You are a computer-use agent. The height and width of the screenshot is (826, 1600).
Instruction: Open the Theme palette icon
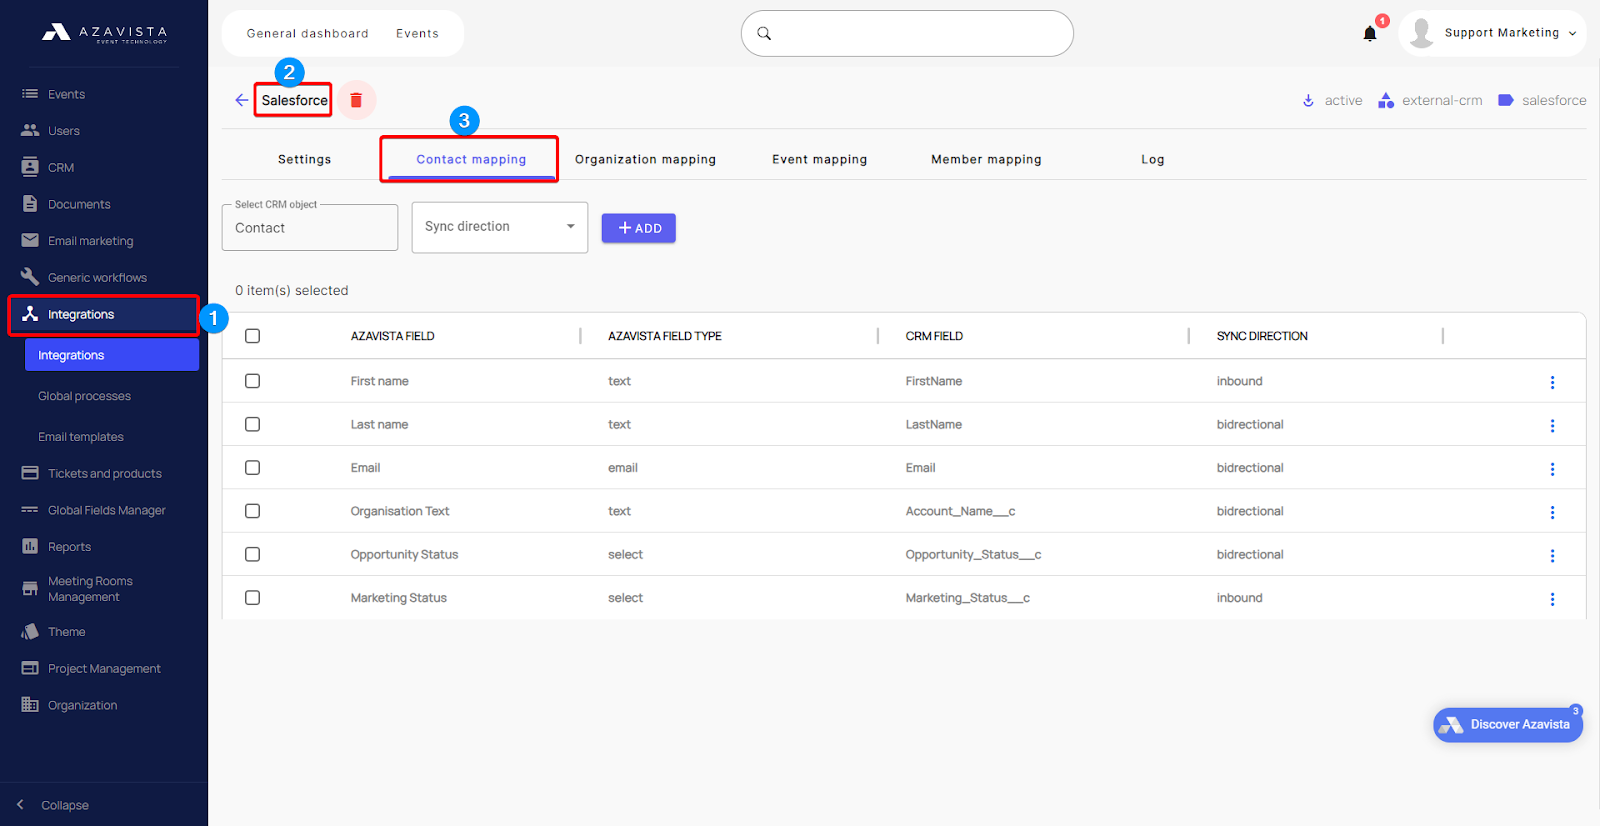30,631
